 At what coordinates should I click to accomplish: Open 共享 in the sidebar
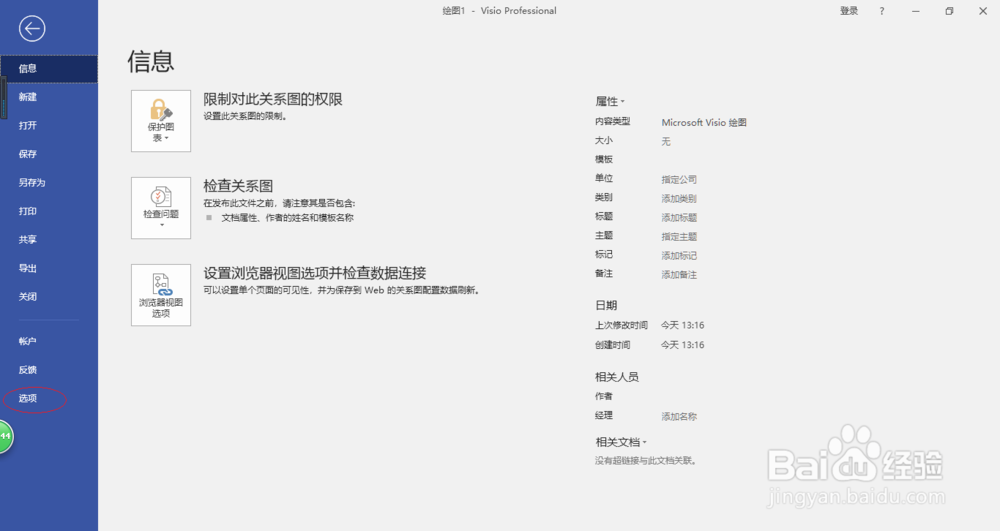(49, 240)
